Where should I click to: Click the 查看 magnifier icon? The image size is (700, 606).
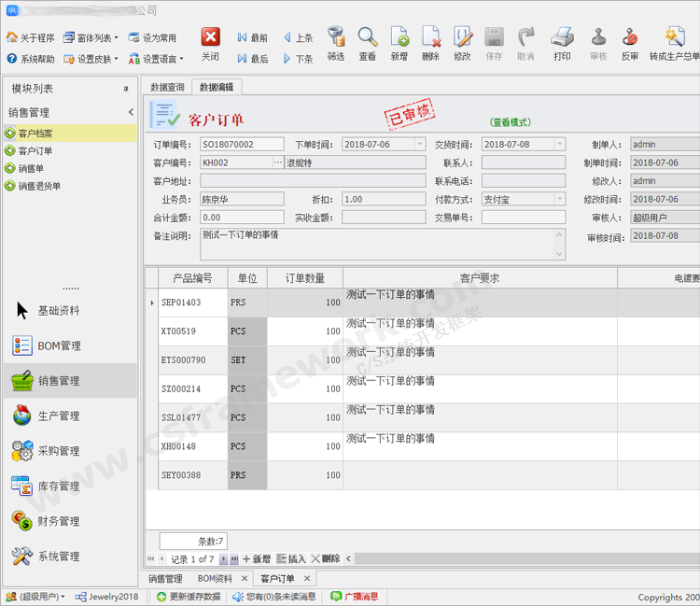tap(368, 38)
